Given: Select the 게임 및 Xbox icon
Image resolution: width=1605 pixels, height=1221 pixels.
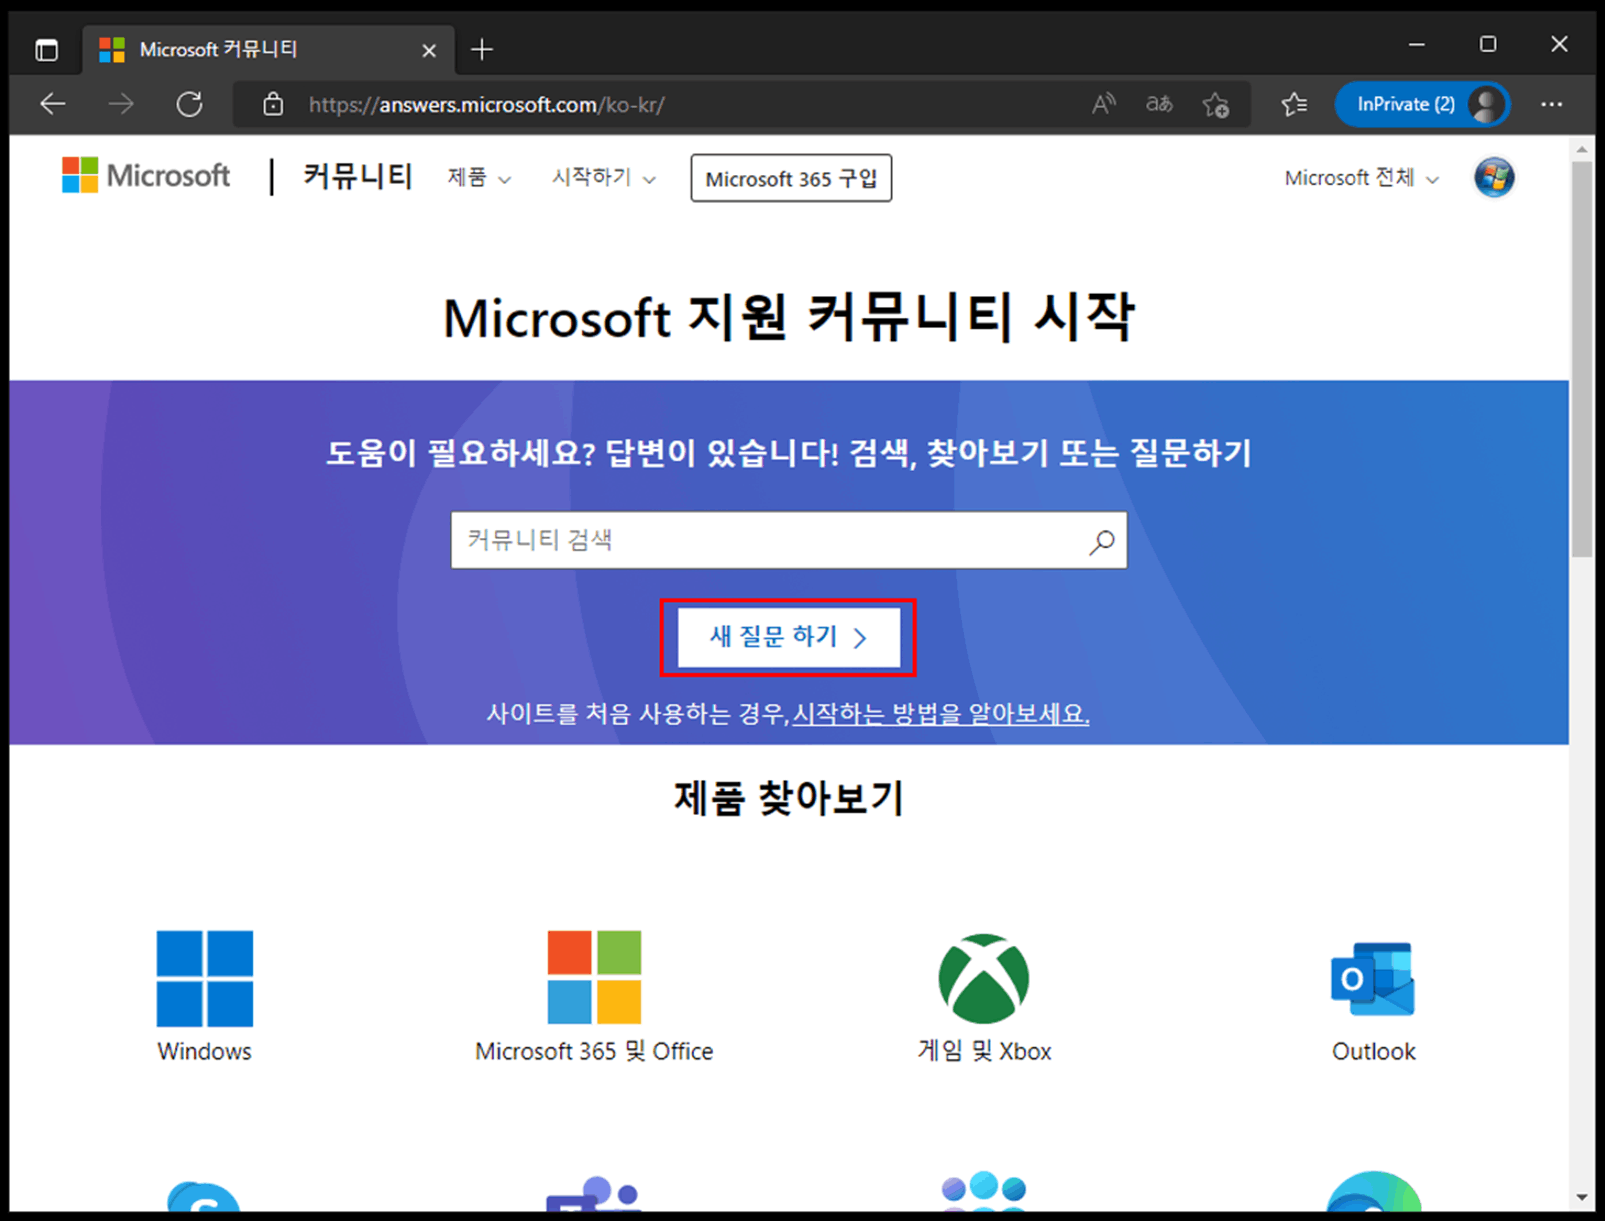Looking at the screenshot, I should [984, 979].
